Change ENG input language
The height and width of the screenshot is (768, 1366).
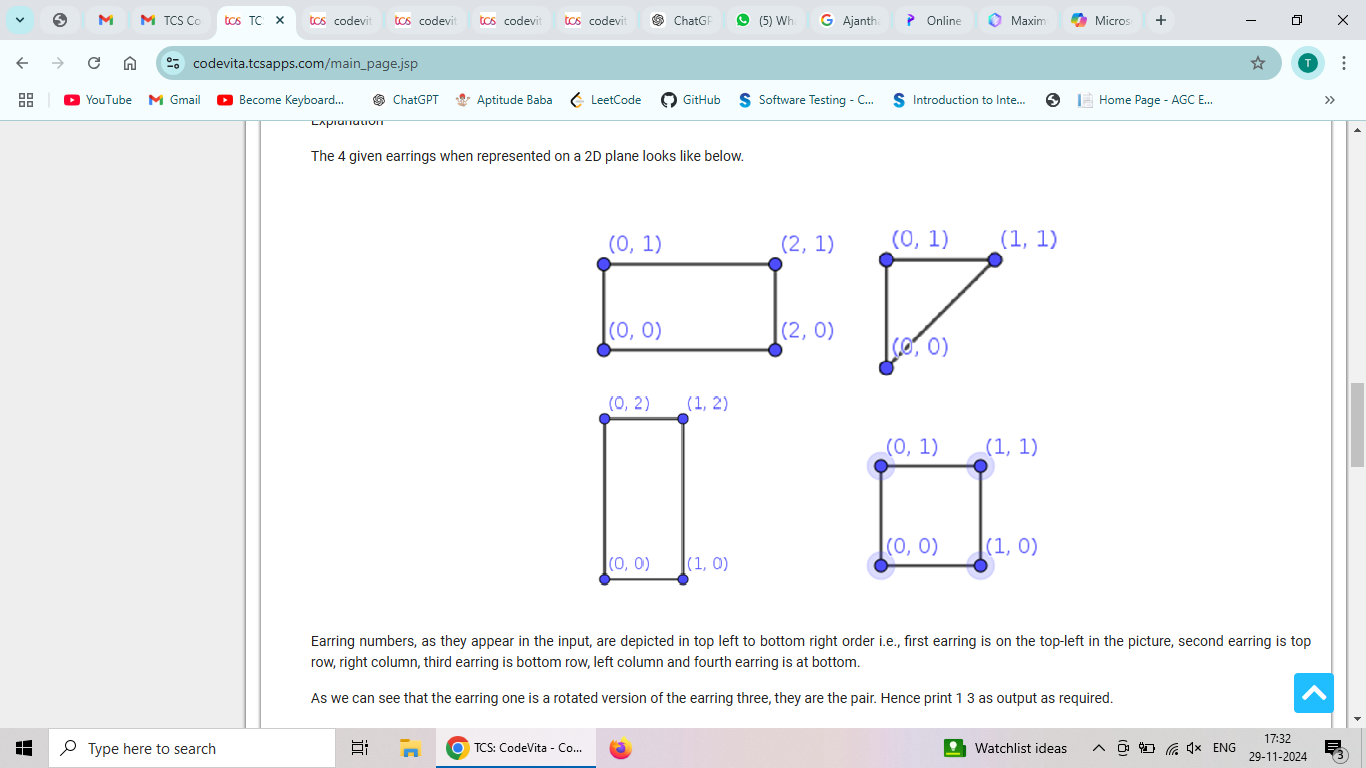[1224, 748]
